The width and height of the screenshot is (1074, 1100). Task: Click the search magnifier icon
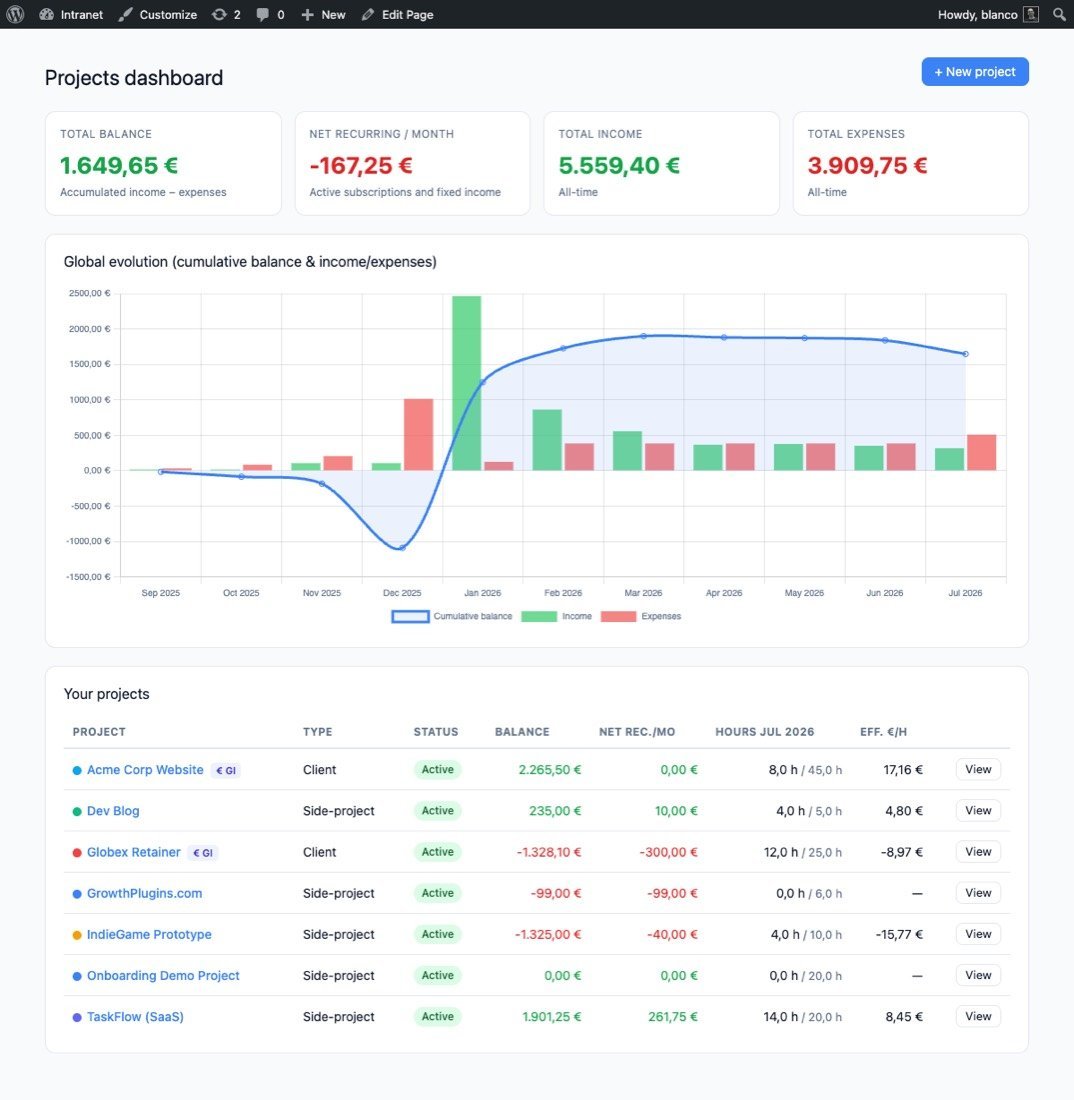pos(1059,14)
